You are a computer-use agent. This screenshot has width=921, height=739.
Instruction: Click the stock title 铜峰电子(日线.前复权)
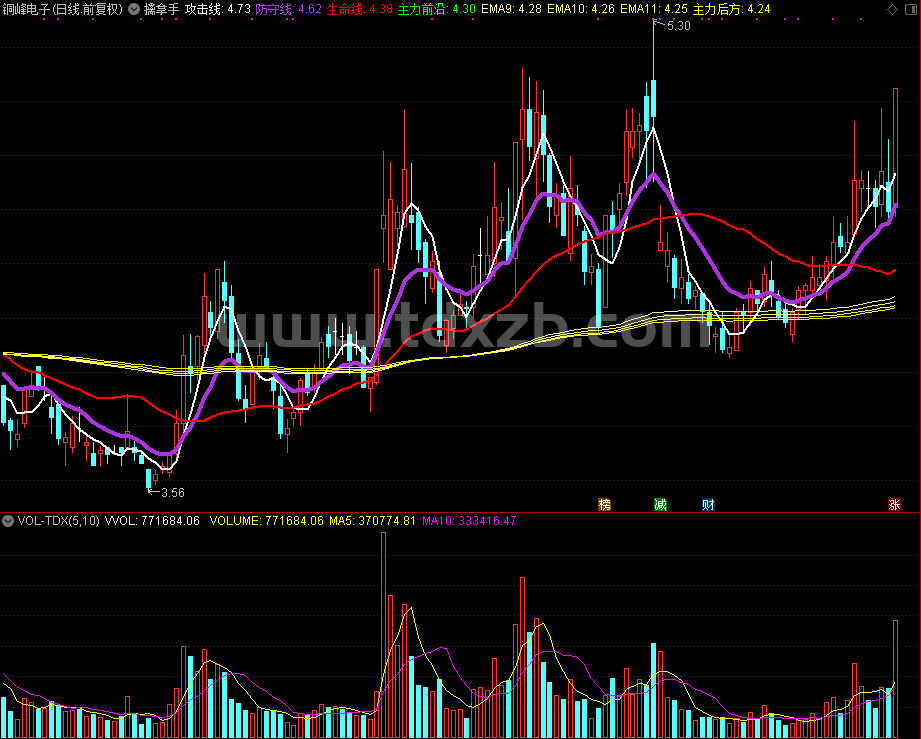(x=62, y=9)
